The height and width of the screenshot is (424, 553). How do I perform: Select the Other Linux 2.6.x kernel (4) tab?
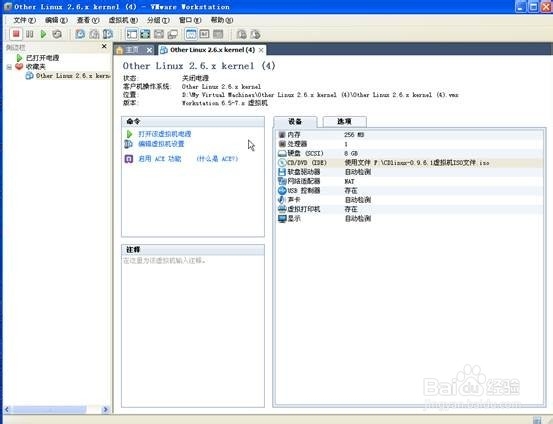(x=212, y=50)
